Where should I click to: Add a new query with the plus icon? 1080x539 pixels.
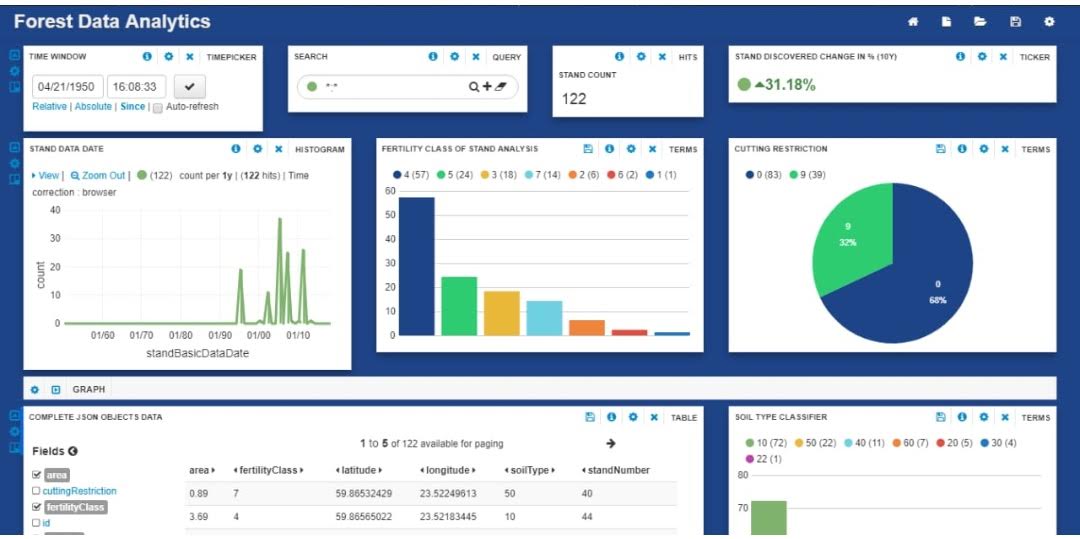[487, 87]
